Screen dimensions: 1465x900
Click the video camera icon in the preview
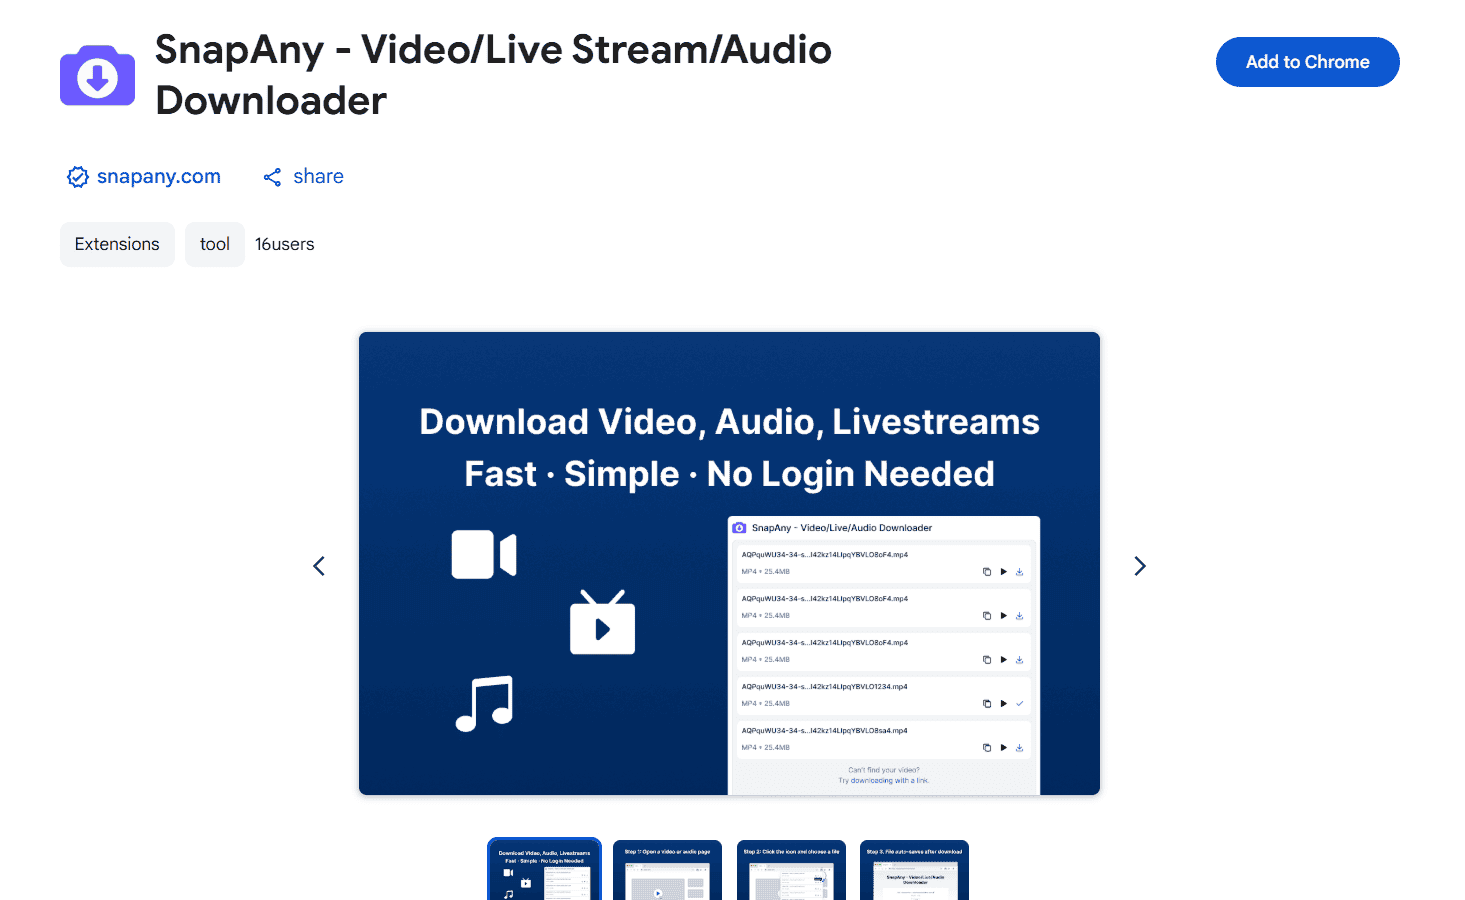click(x=484, y=554)
